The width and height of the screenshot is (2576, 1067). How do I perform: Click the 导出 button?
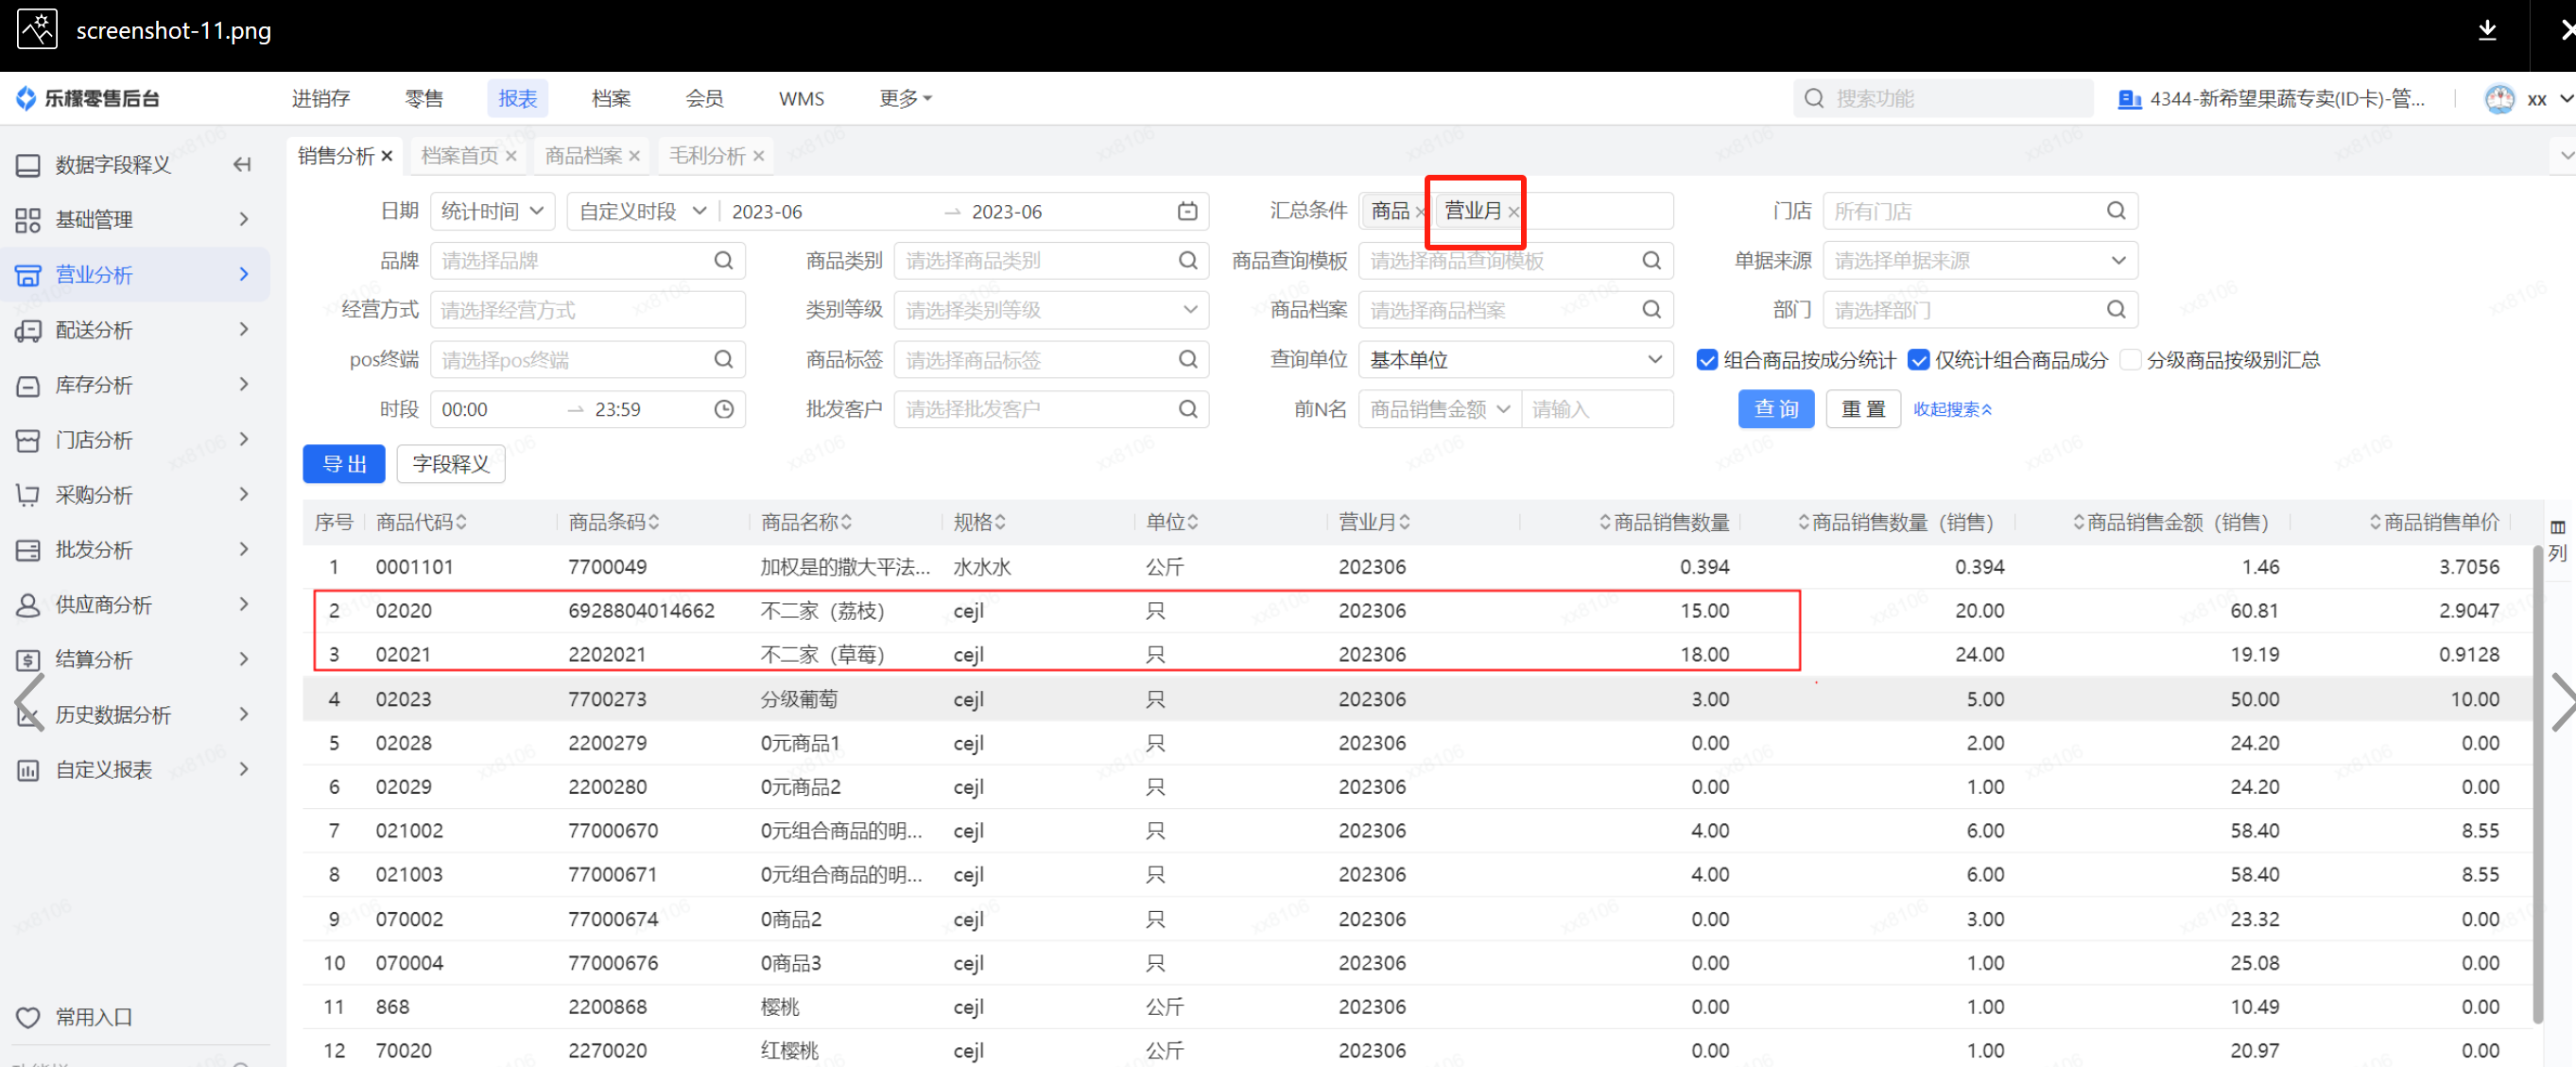(x=344, y=464)
